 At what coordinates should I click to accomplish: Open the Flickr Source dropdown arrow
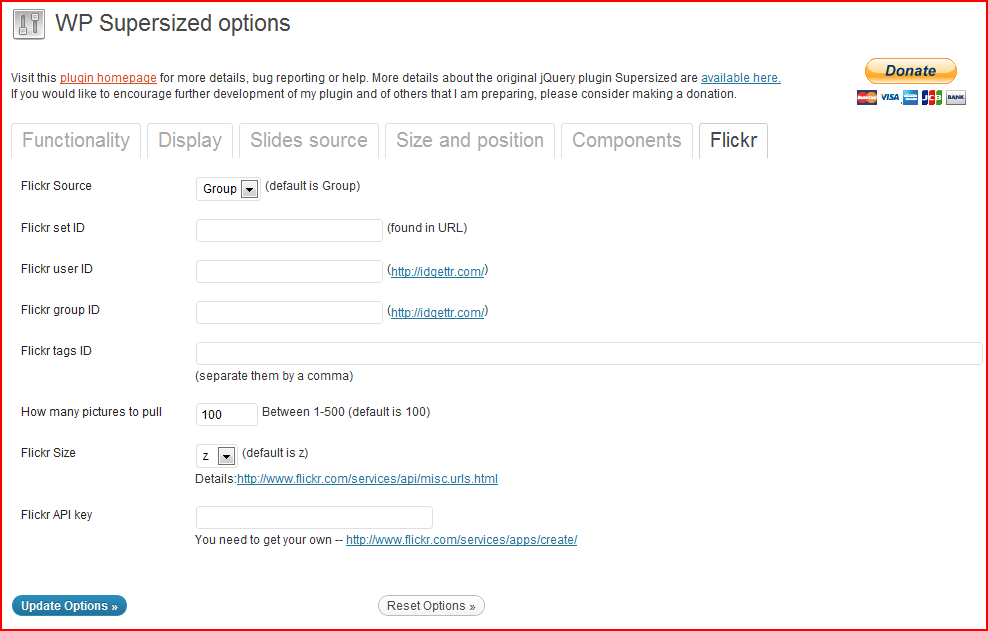coord(250,189)
